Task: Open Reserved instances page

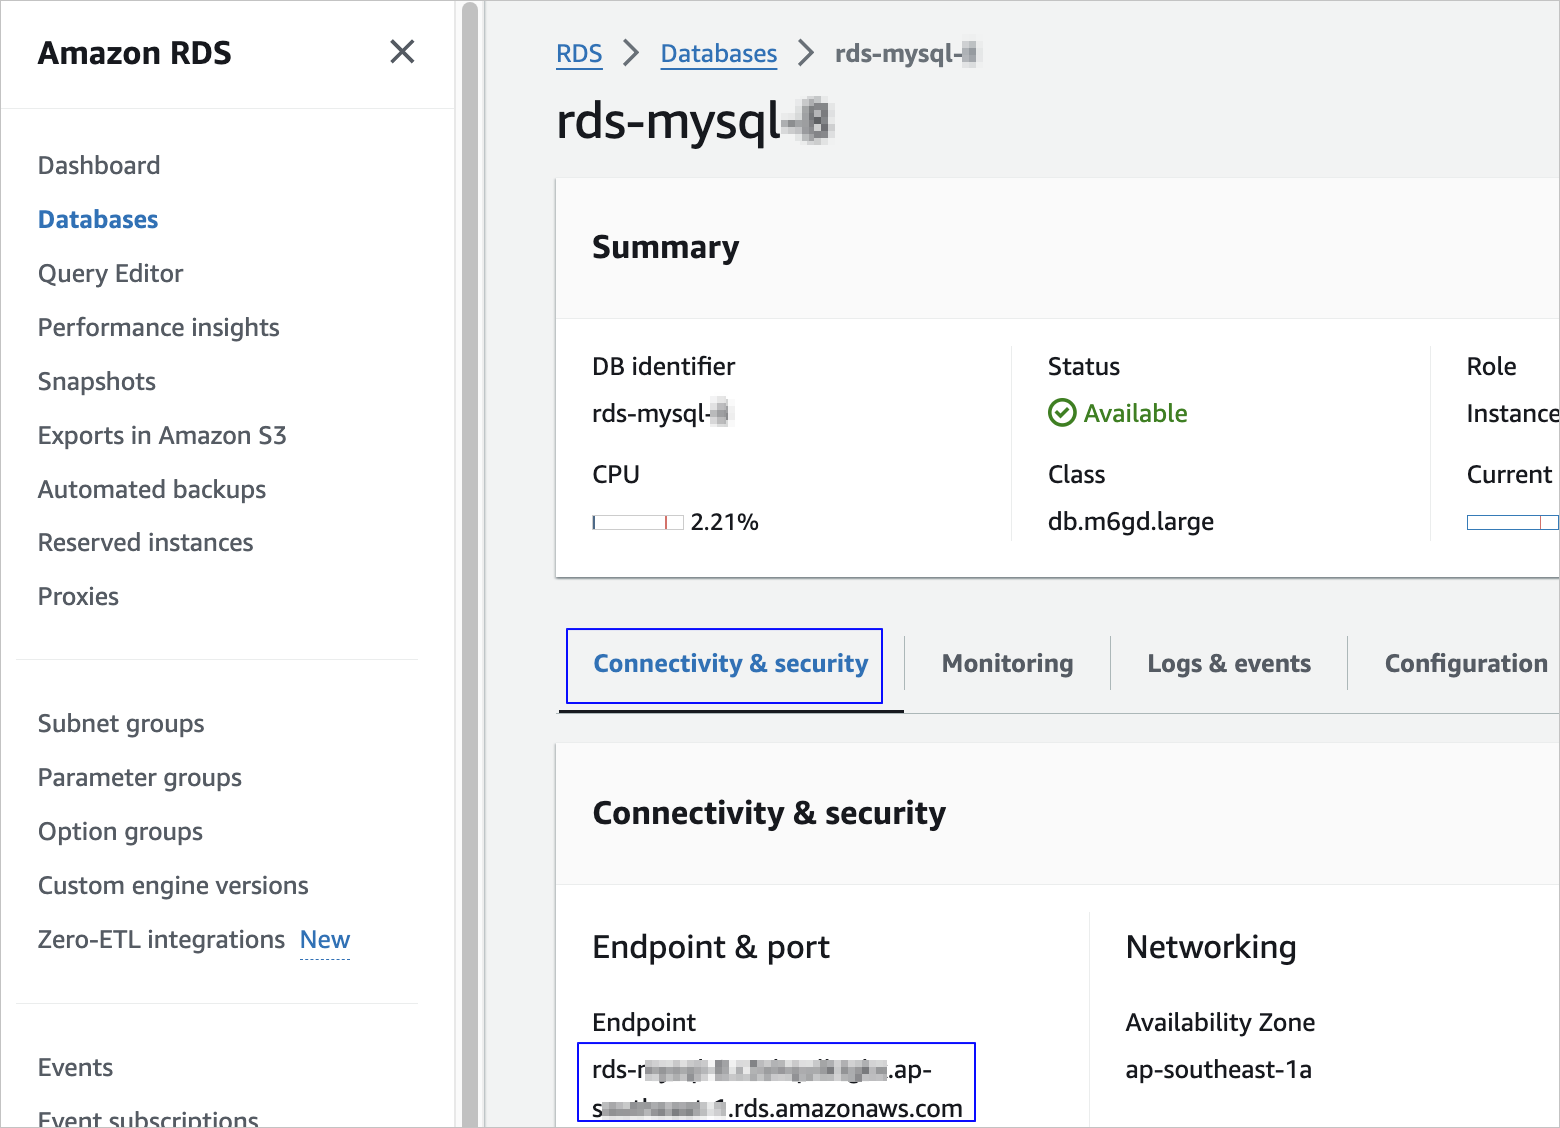Action: click(x=146, y=542)
